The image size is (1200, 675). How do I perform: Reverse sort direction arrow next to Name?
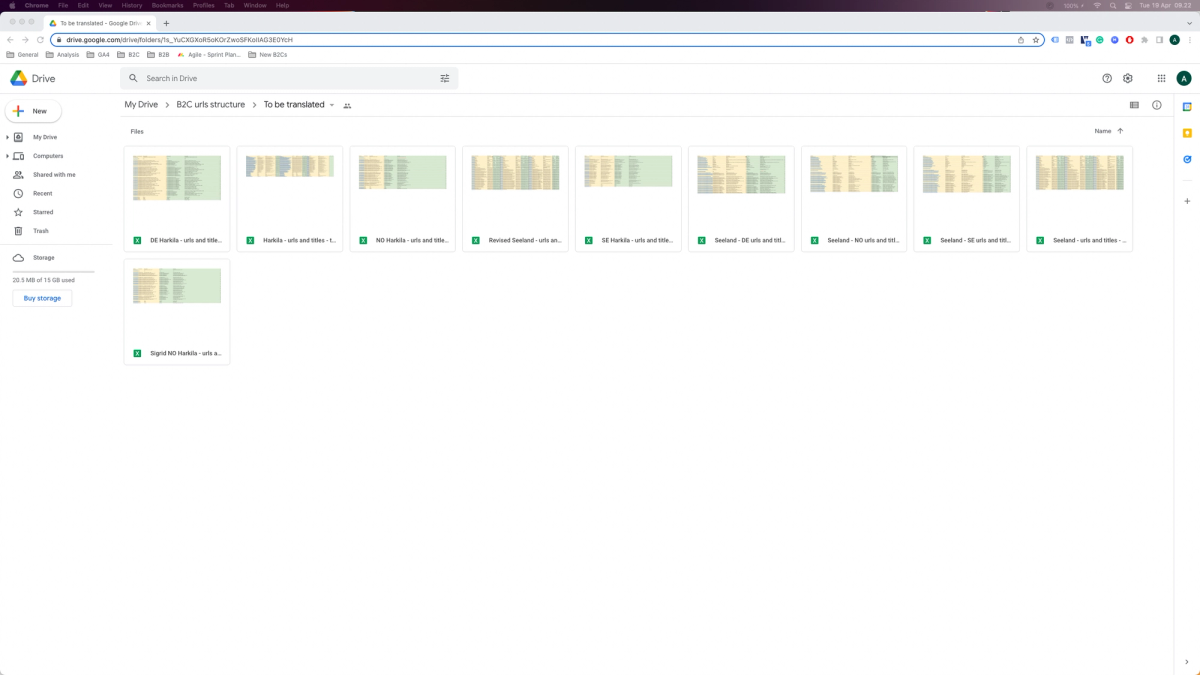1120,131
